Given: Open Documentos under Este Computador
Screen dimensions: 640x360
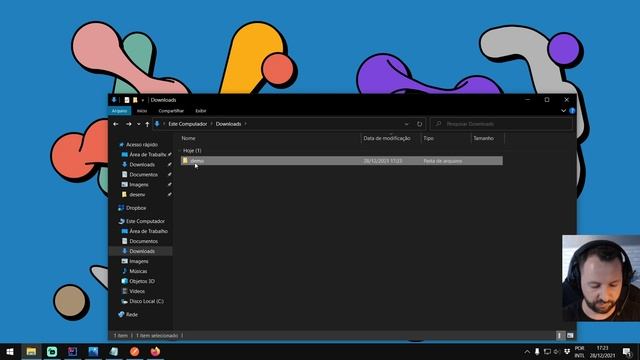Looking at the screenshot, I should pyautogui.click(x=143, y=241).
